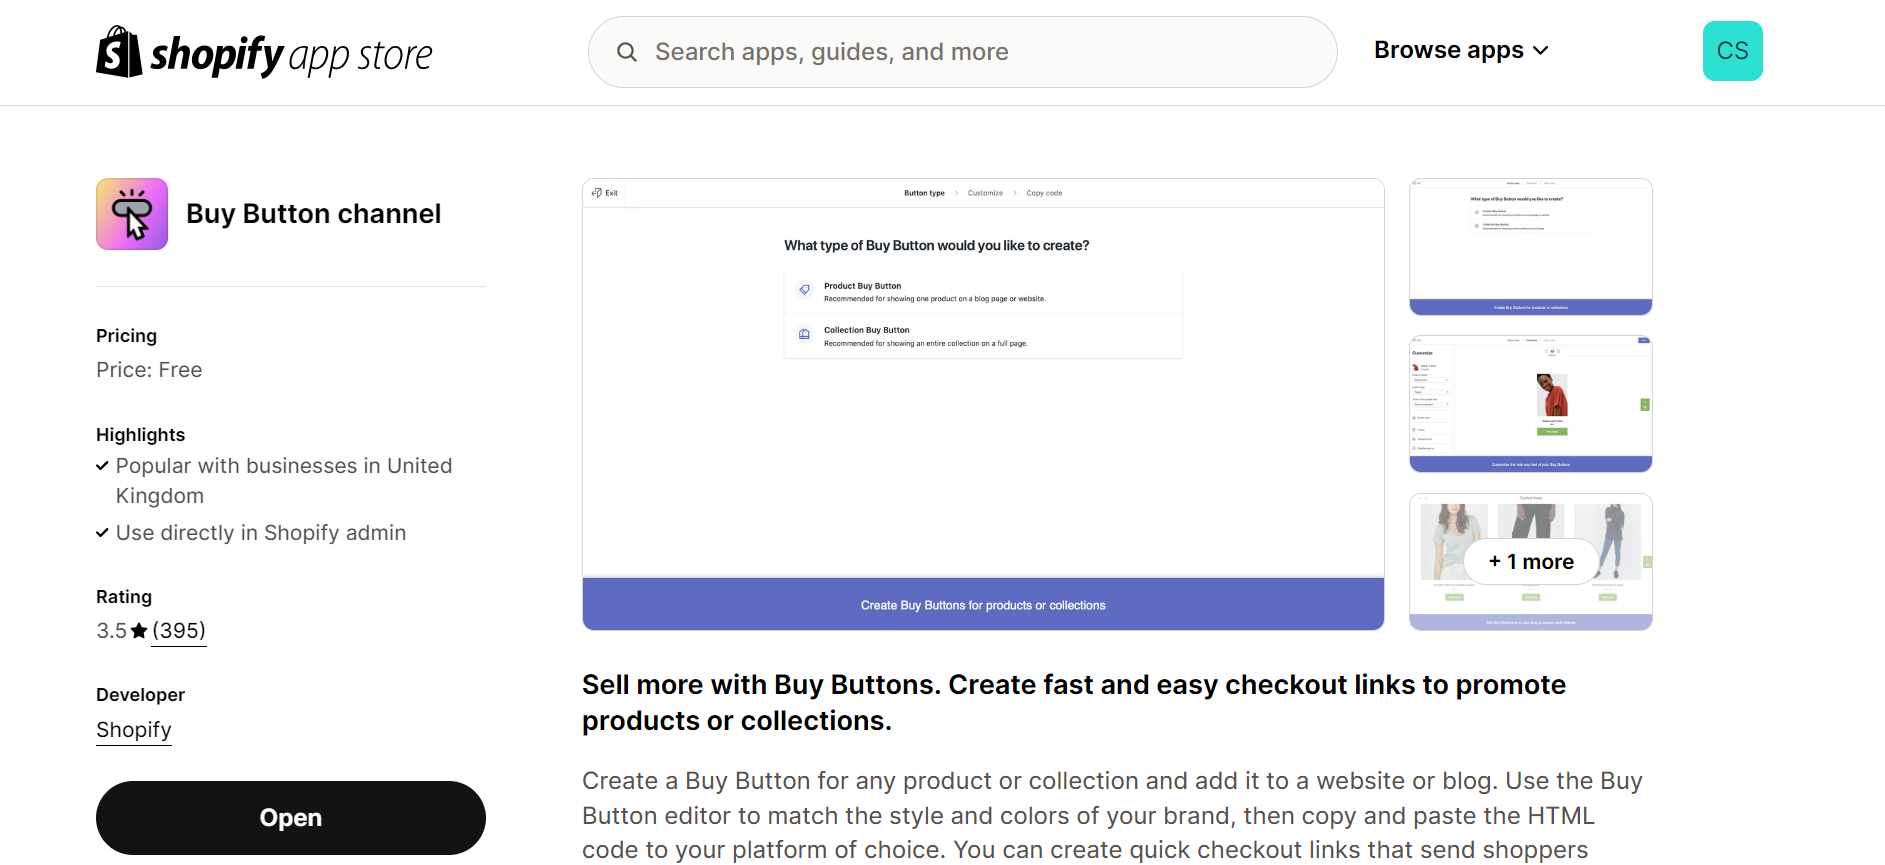Click the 'Sell more with Buy Buttons' headline
Image resolution: width=1885 pixels, height=865 pixels.
pyautogui.click(x=1074, y=703)
